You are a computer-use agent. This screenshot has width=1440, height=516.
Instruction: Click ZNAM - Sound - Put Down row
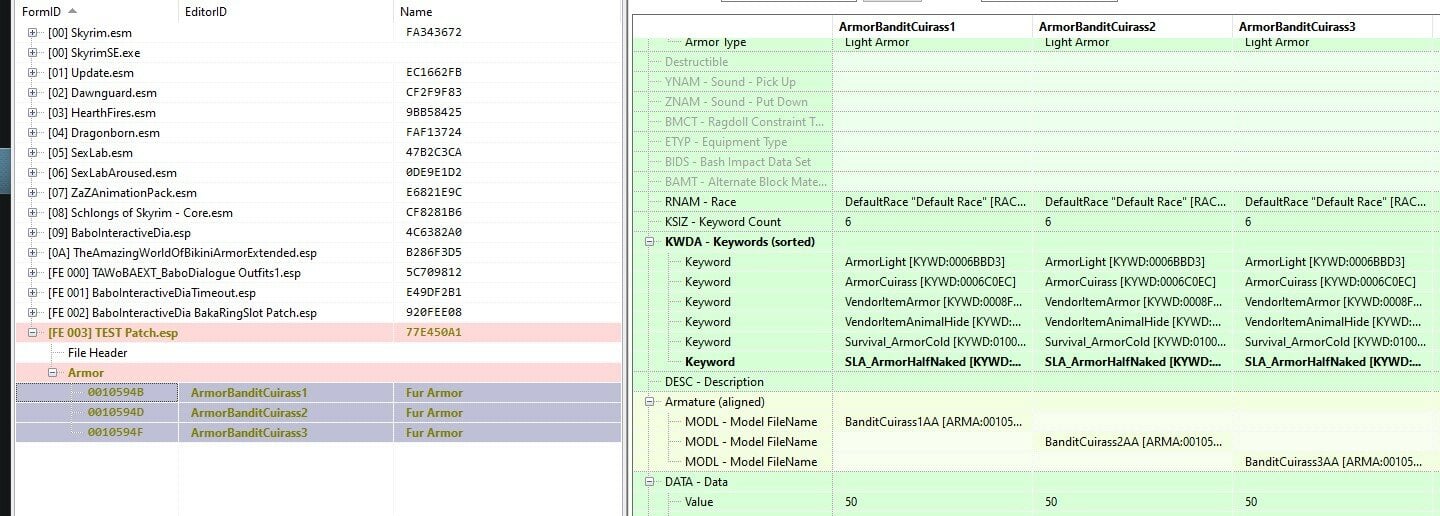736,102
